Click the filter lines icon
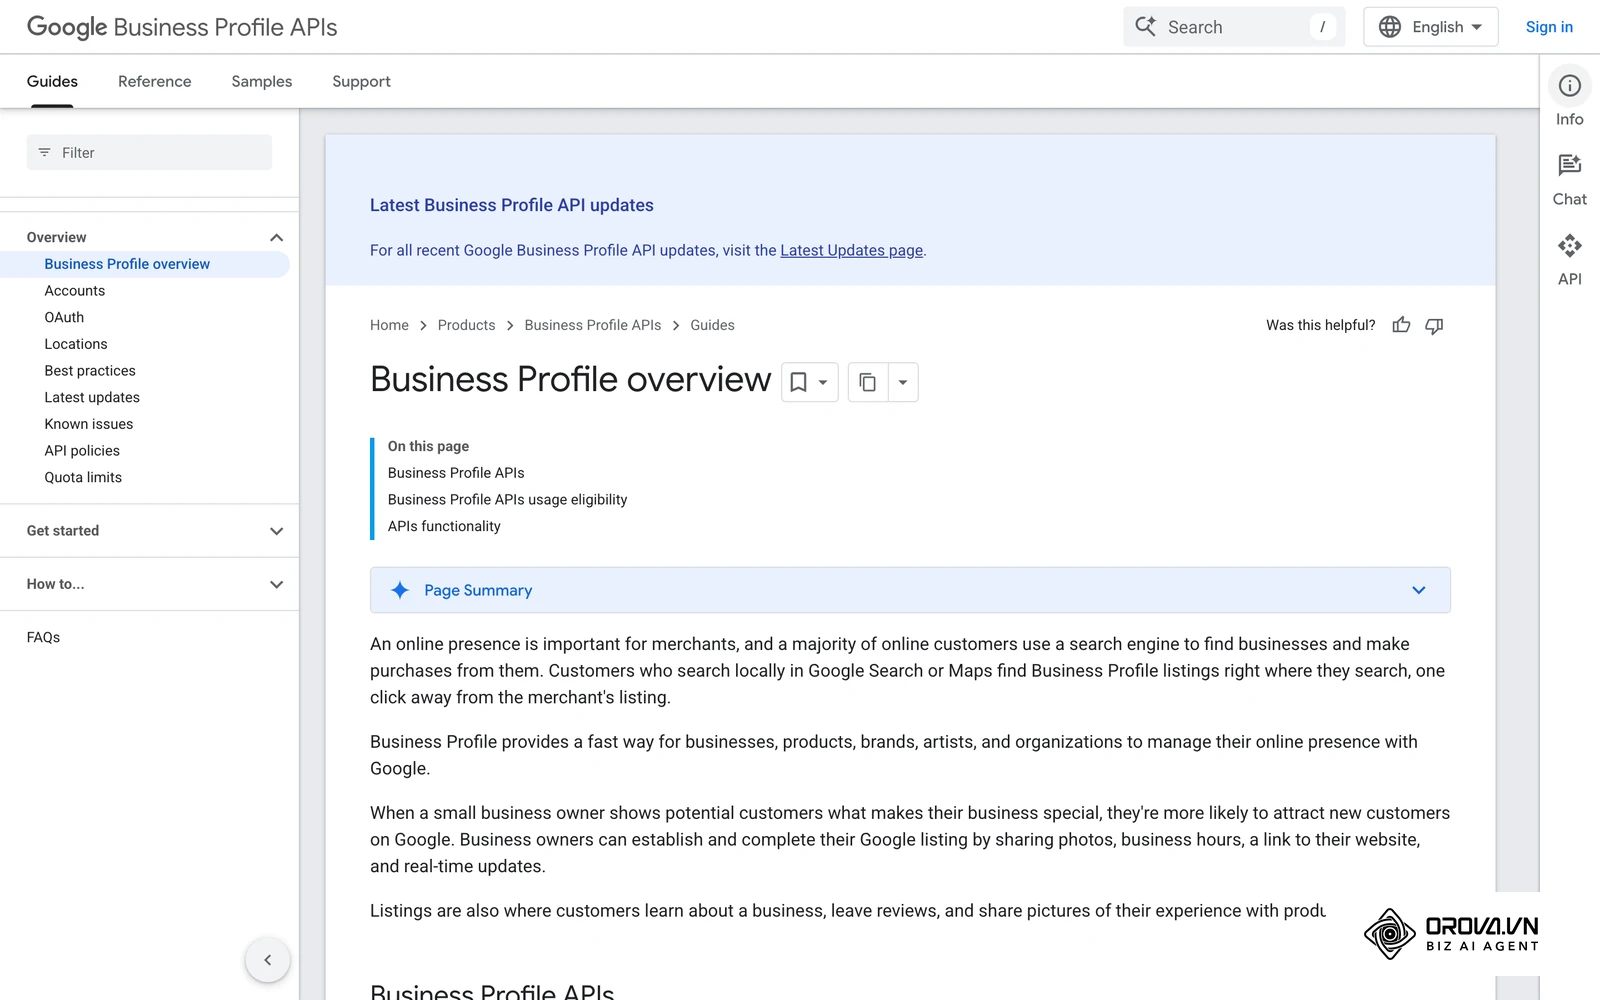1600x1000 pixels. [x=44, y=152]
